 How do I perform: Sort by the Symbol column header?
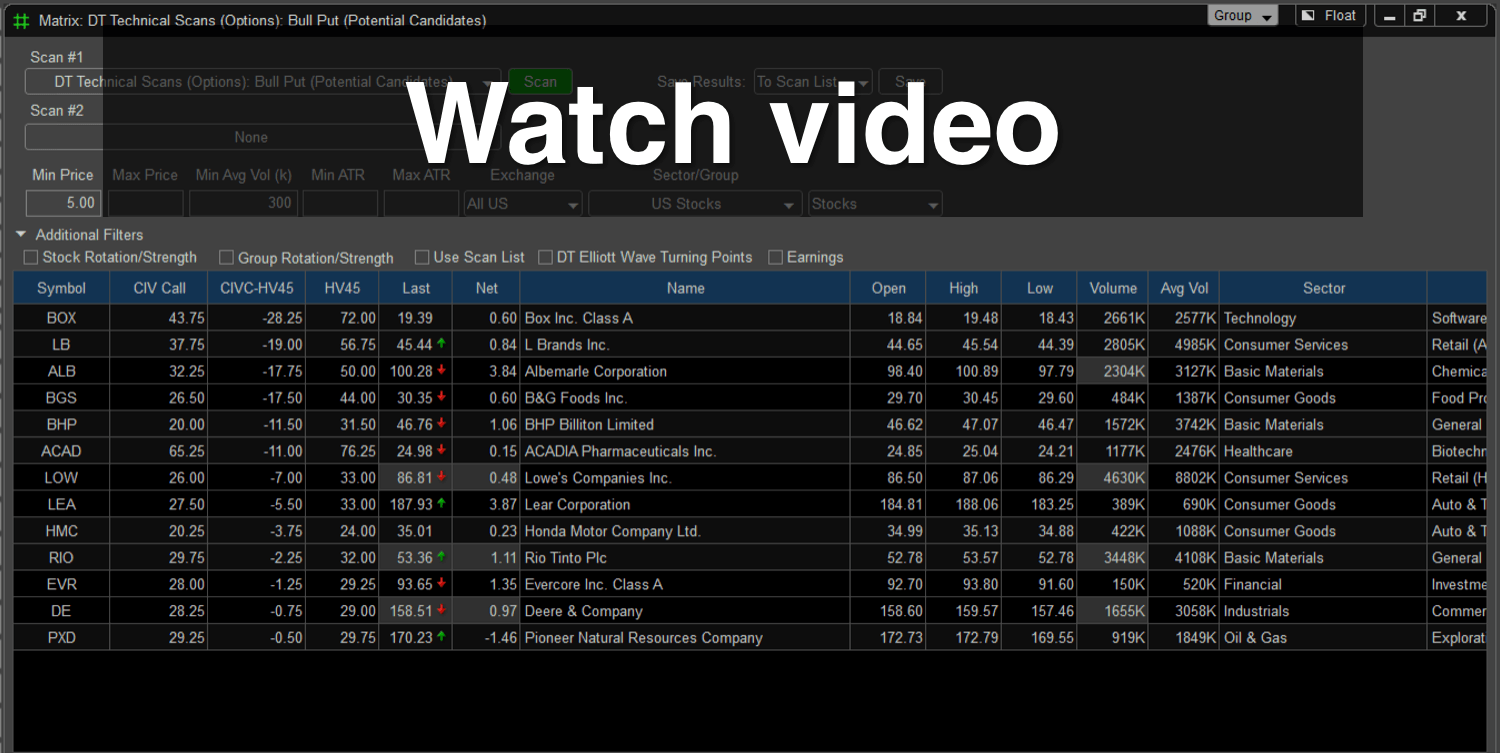pyautogui.click(x=62, y=288)
